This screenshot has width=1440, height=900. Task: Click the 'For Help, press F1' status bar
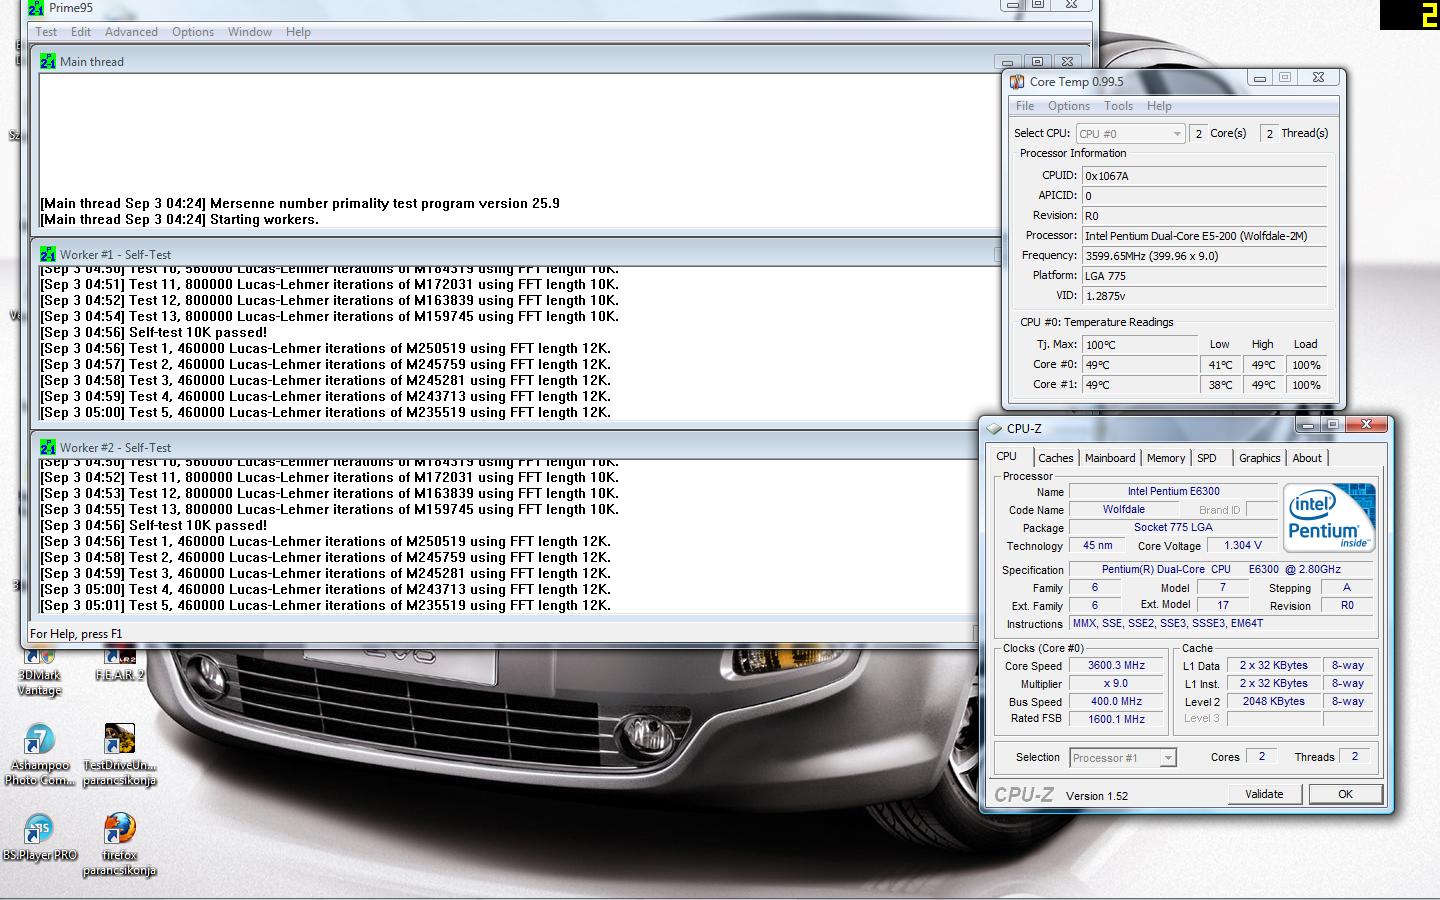[x=76, y=633]
